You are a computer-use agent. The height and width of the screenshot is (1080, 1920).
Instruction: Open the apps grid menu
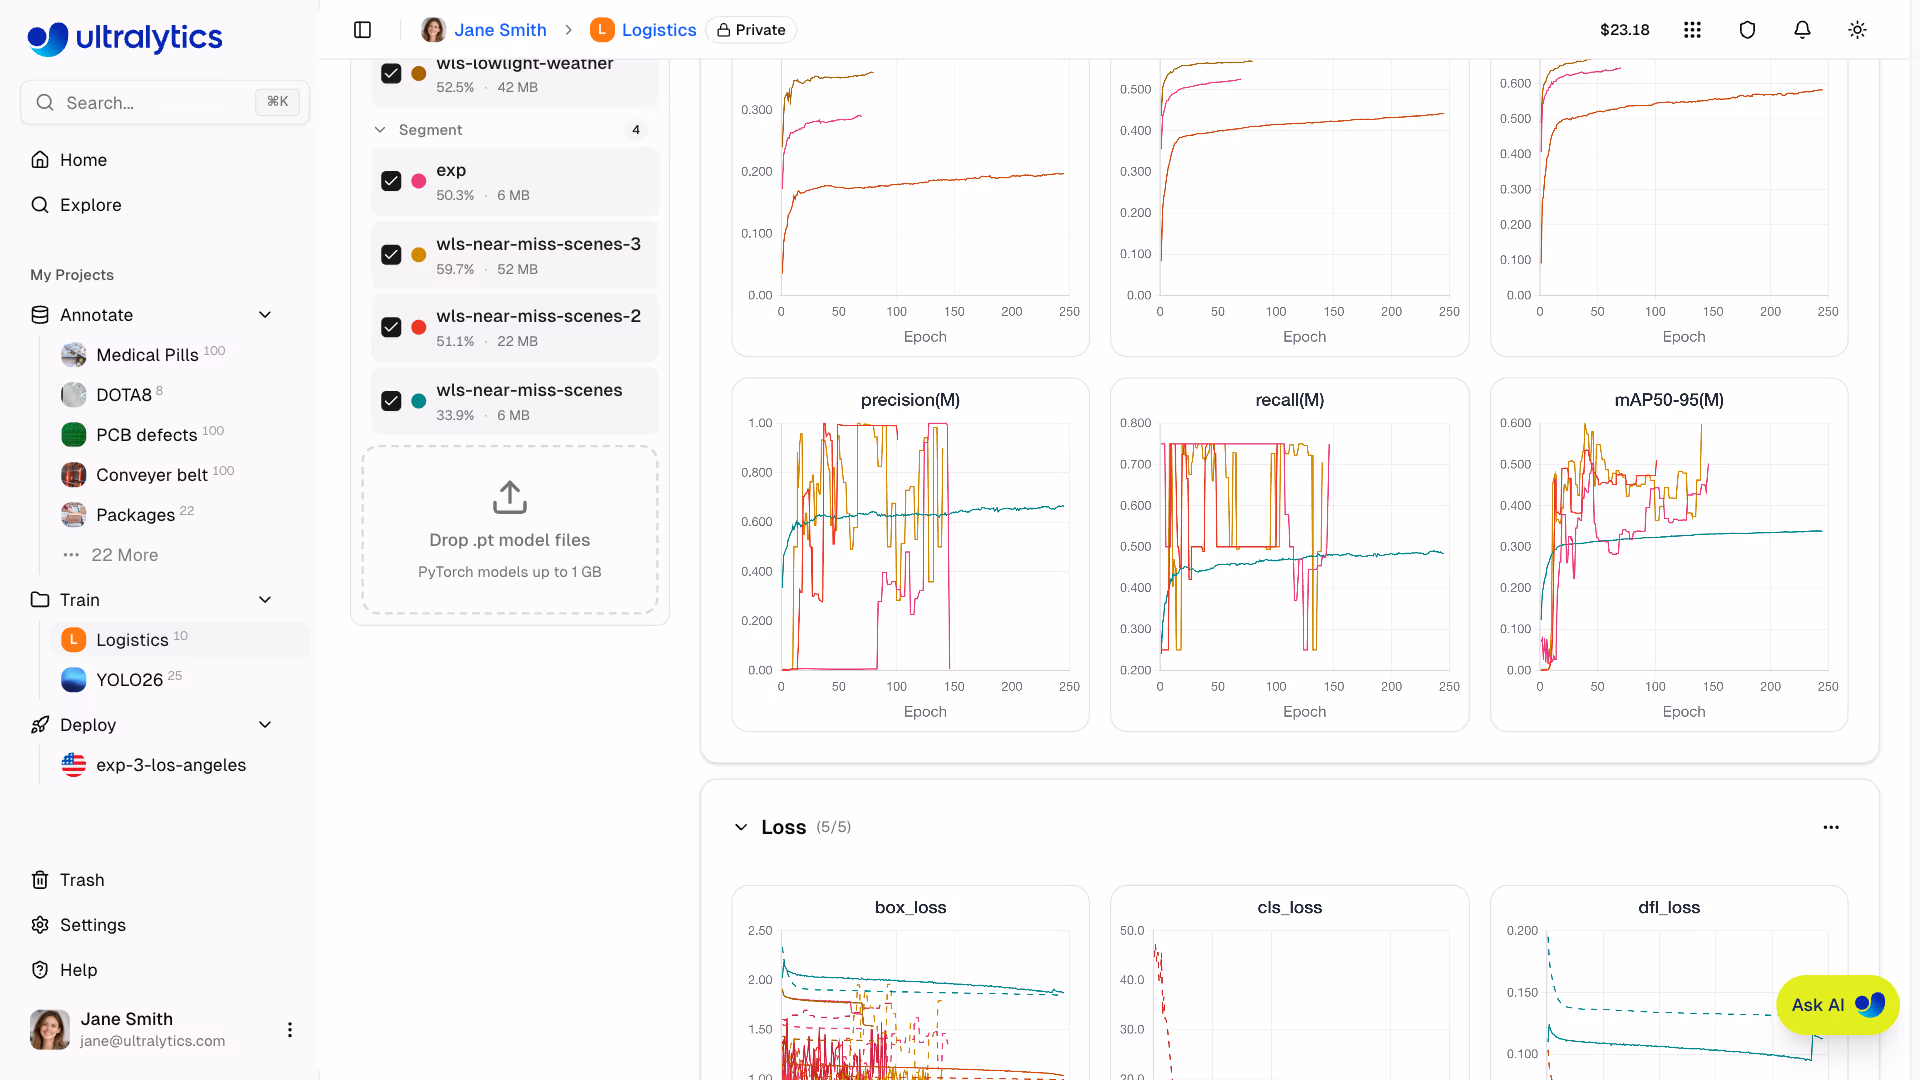tap(1692, 30)
